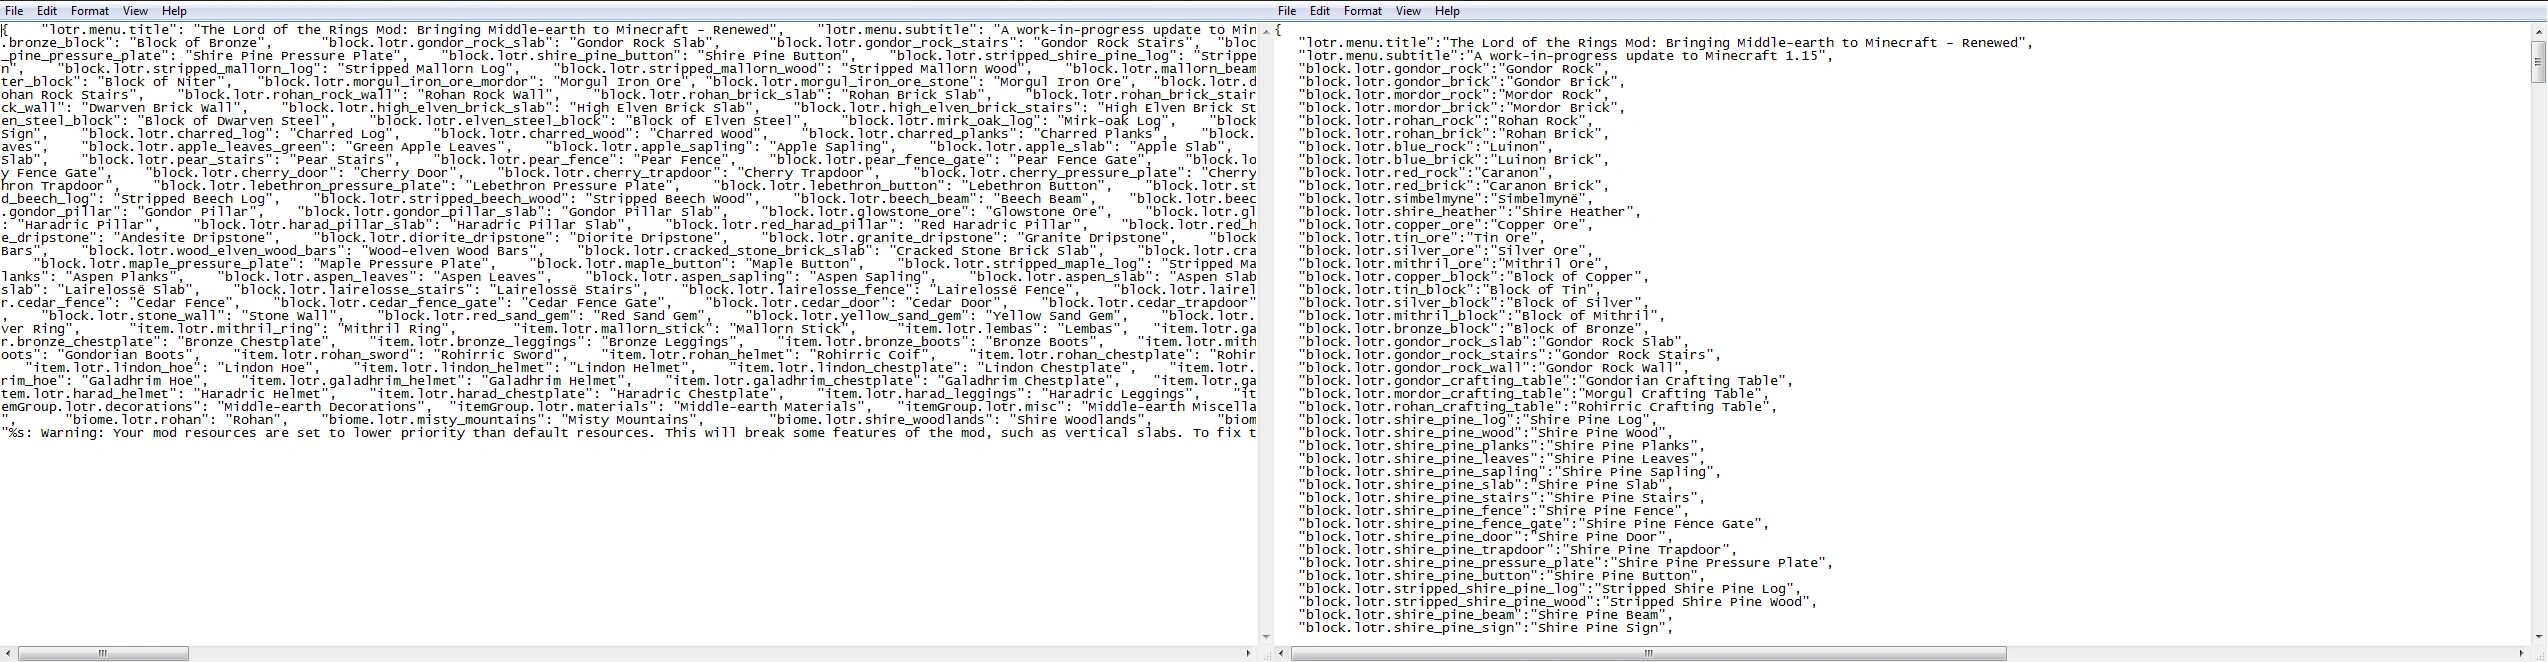Click the "Gondor Rock Stairs" line in right window
The height and width of the screenshot is (662, 2548).
point(1511,355)
